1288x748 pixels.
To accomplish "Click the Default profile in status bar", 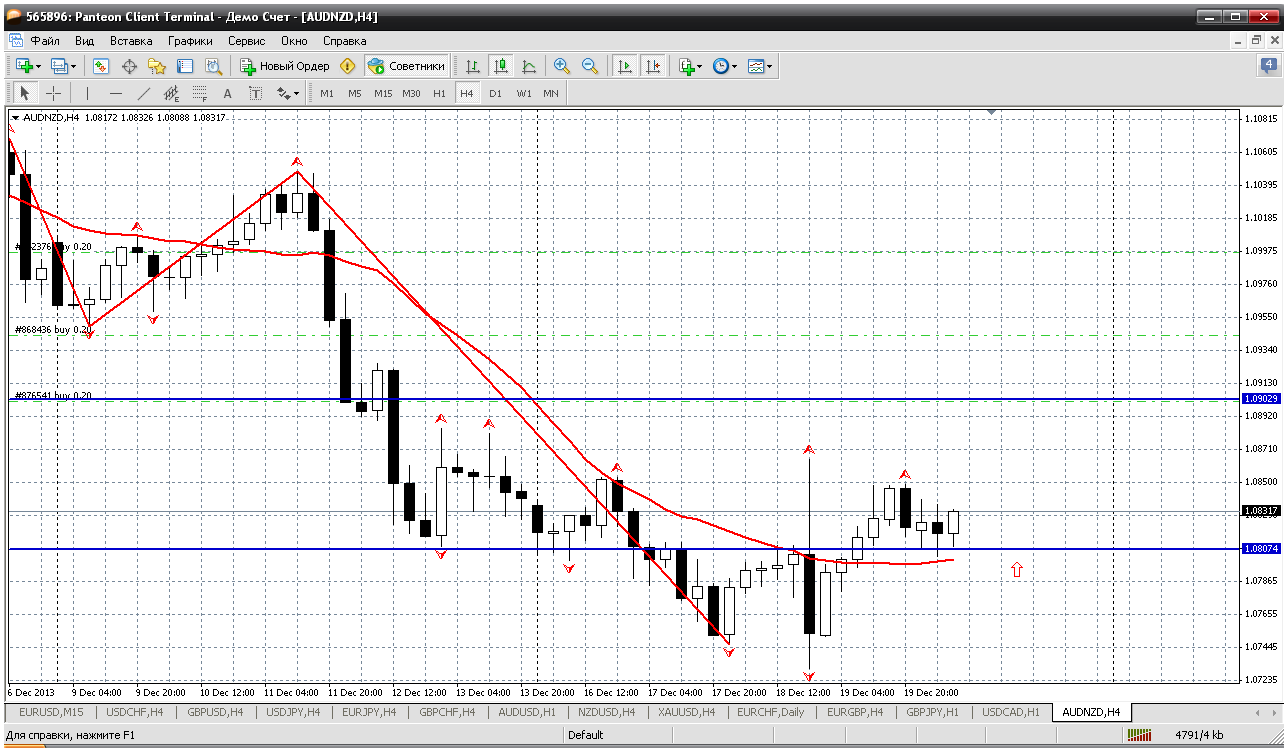I will click(585, 735).
